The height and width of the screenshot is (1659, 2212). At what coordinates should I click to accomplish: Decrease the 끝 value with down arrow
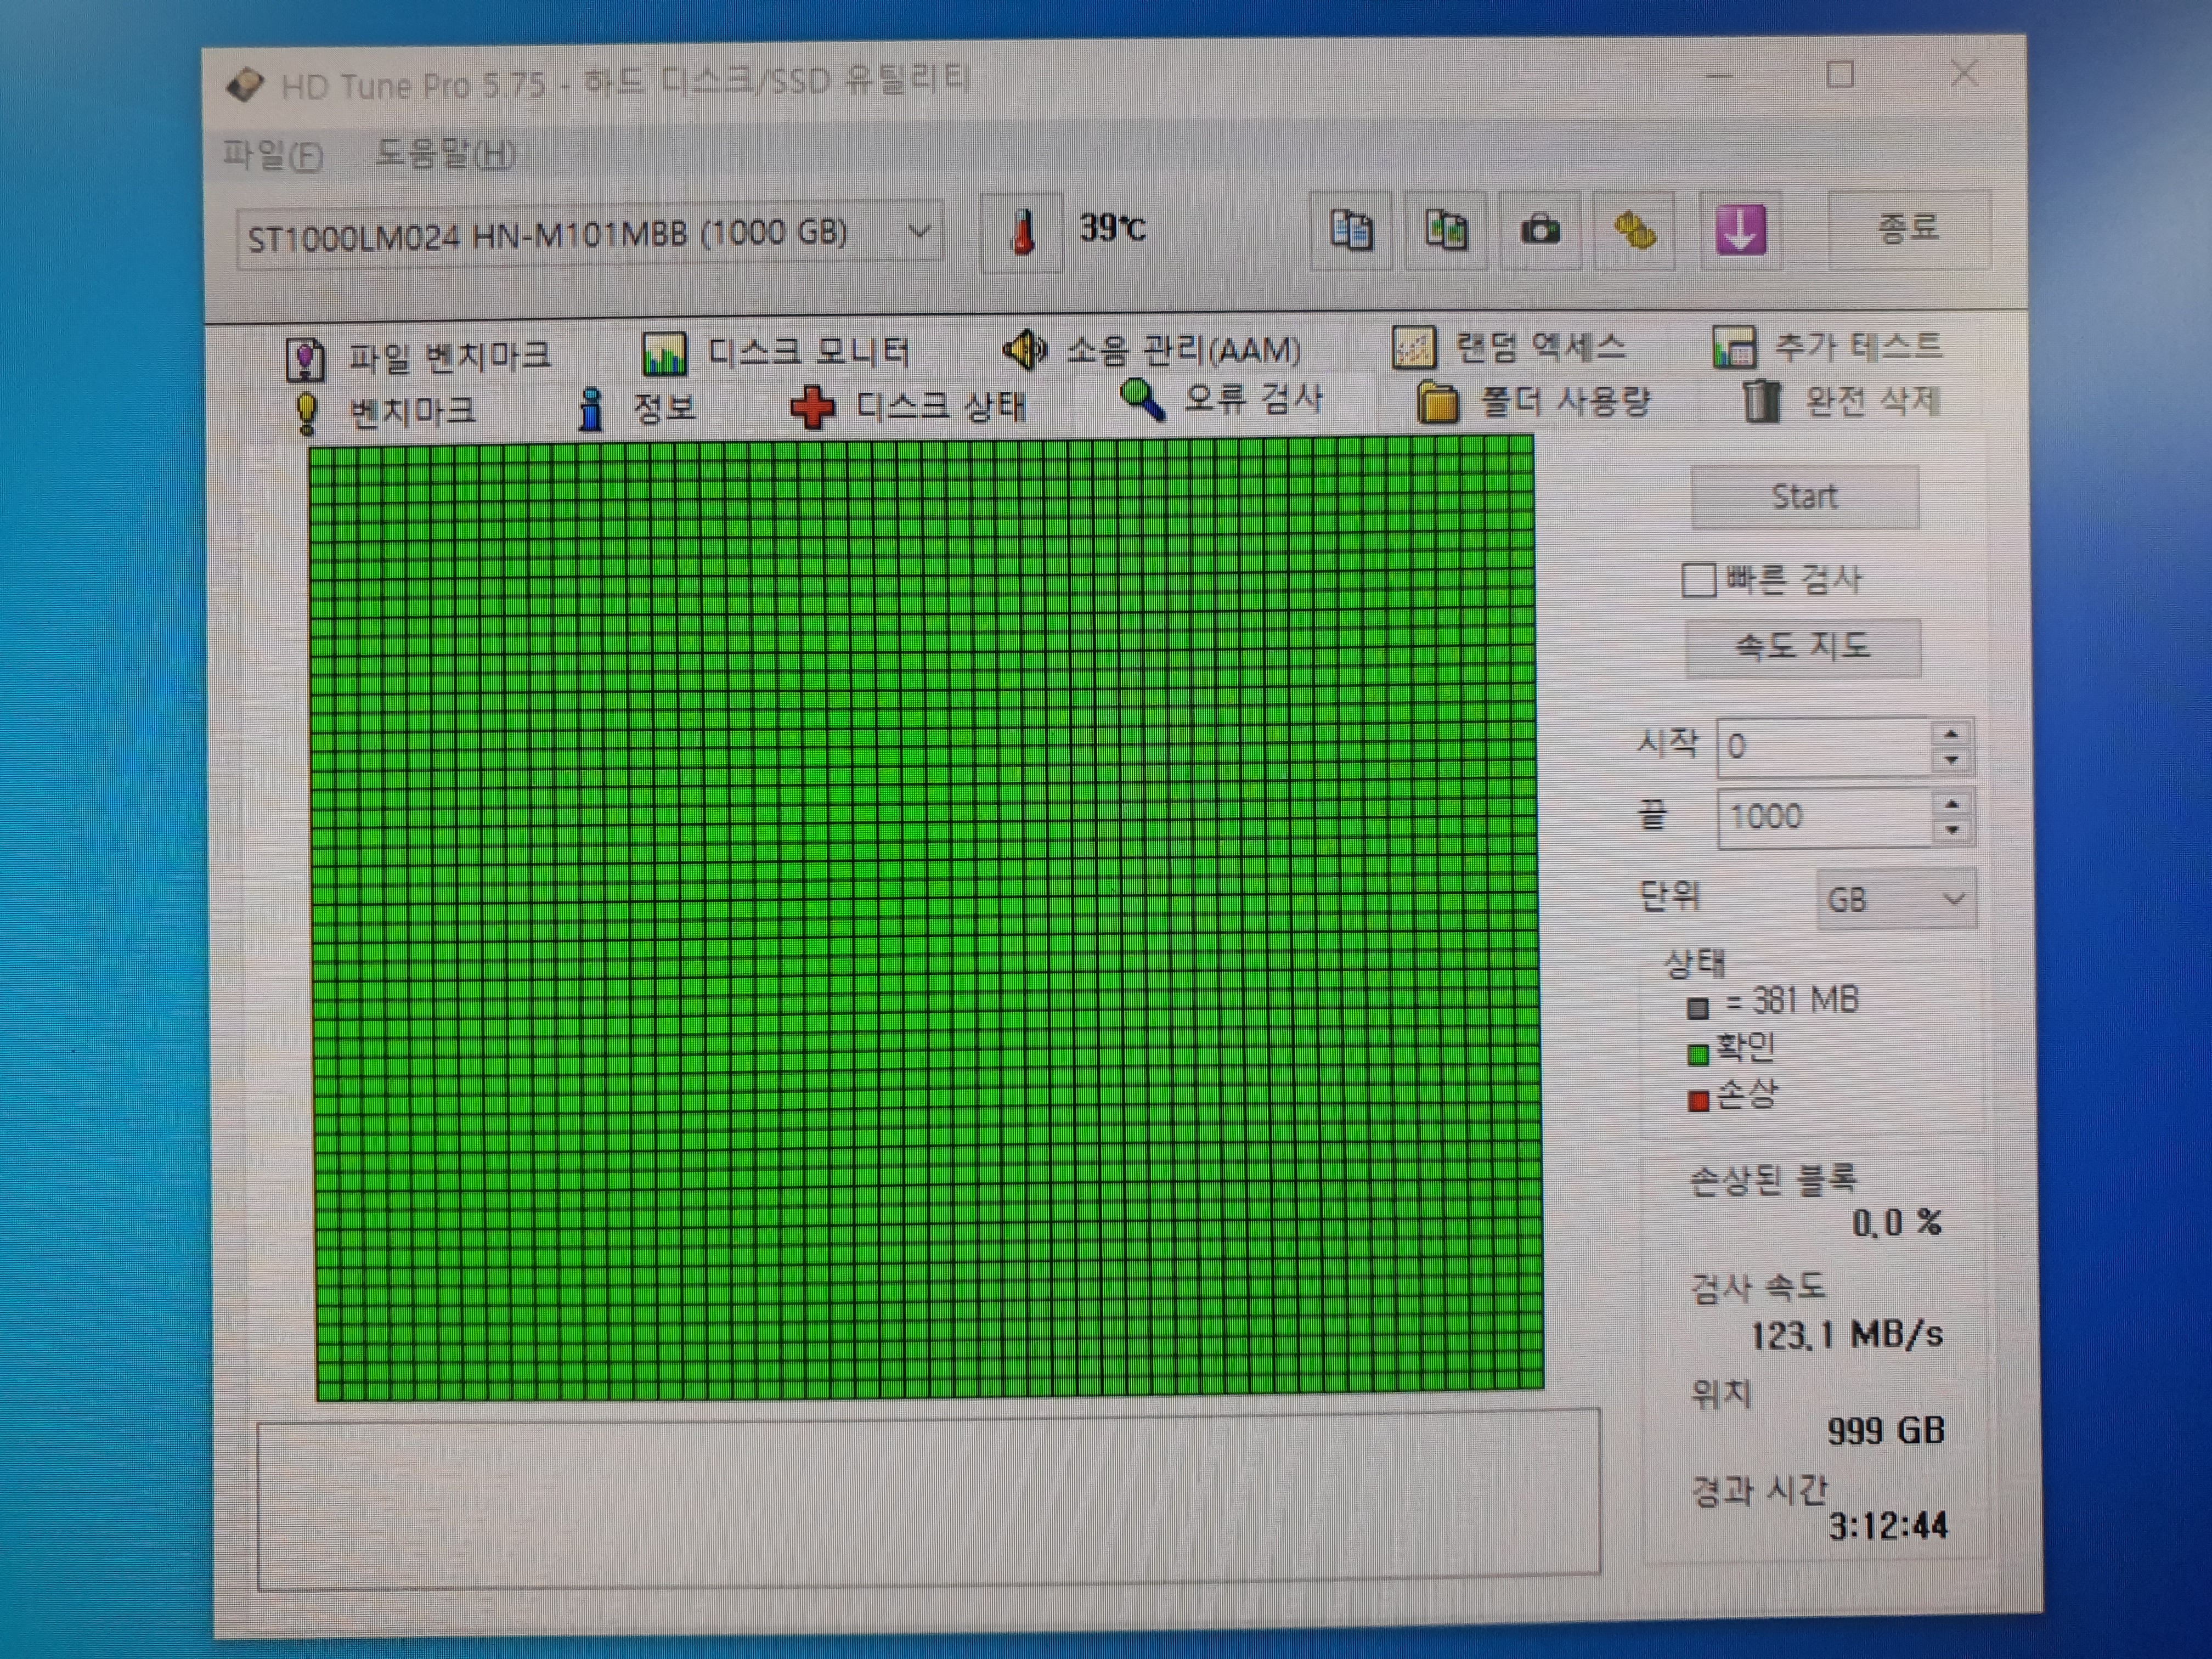tap(1952, 831)
